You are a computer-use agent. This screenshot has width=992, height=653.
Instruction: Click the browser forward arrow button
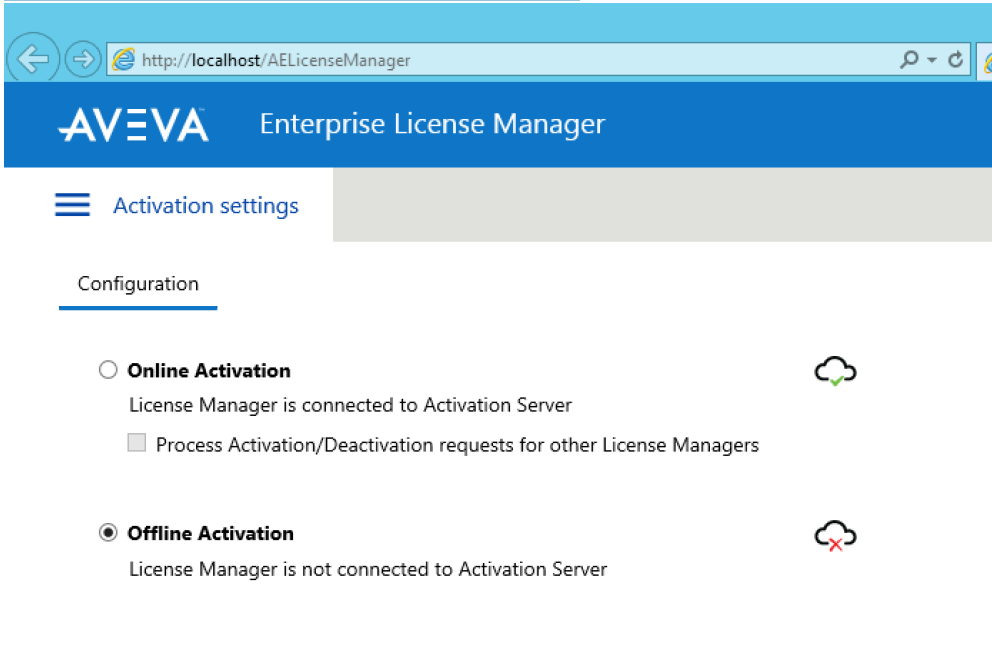click(x=83, y=59)
